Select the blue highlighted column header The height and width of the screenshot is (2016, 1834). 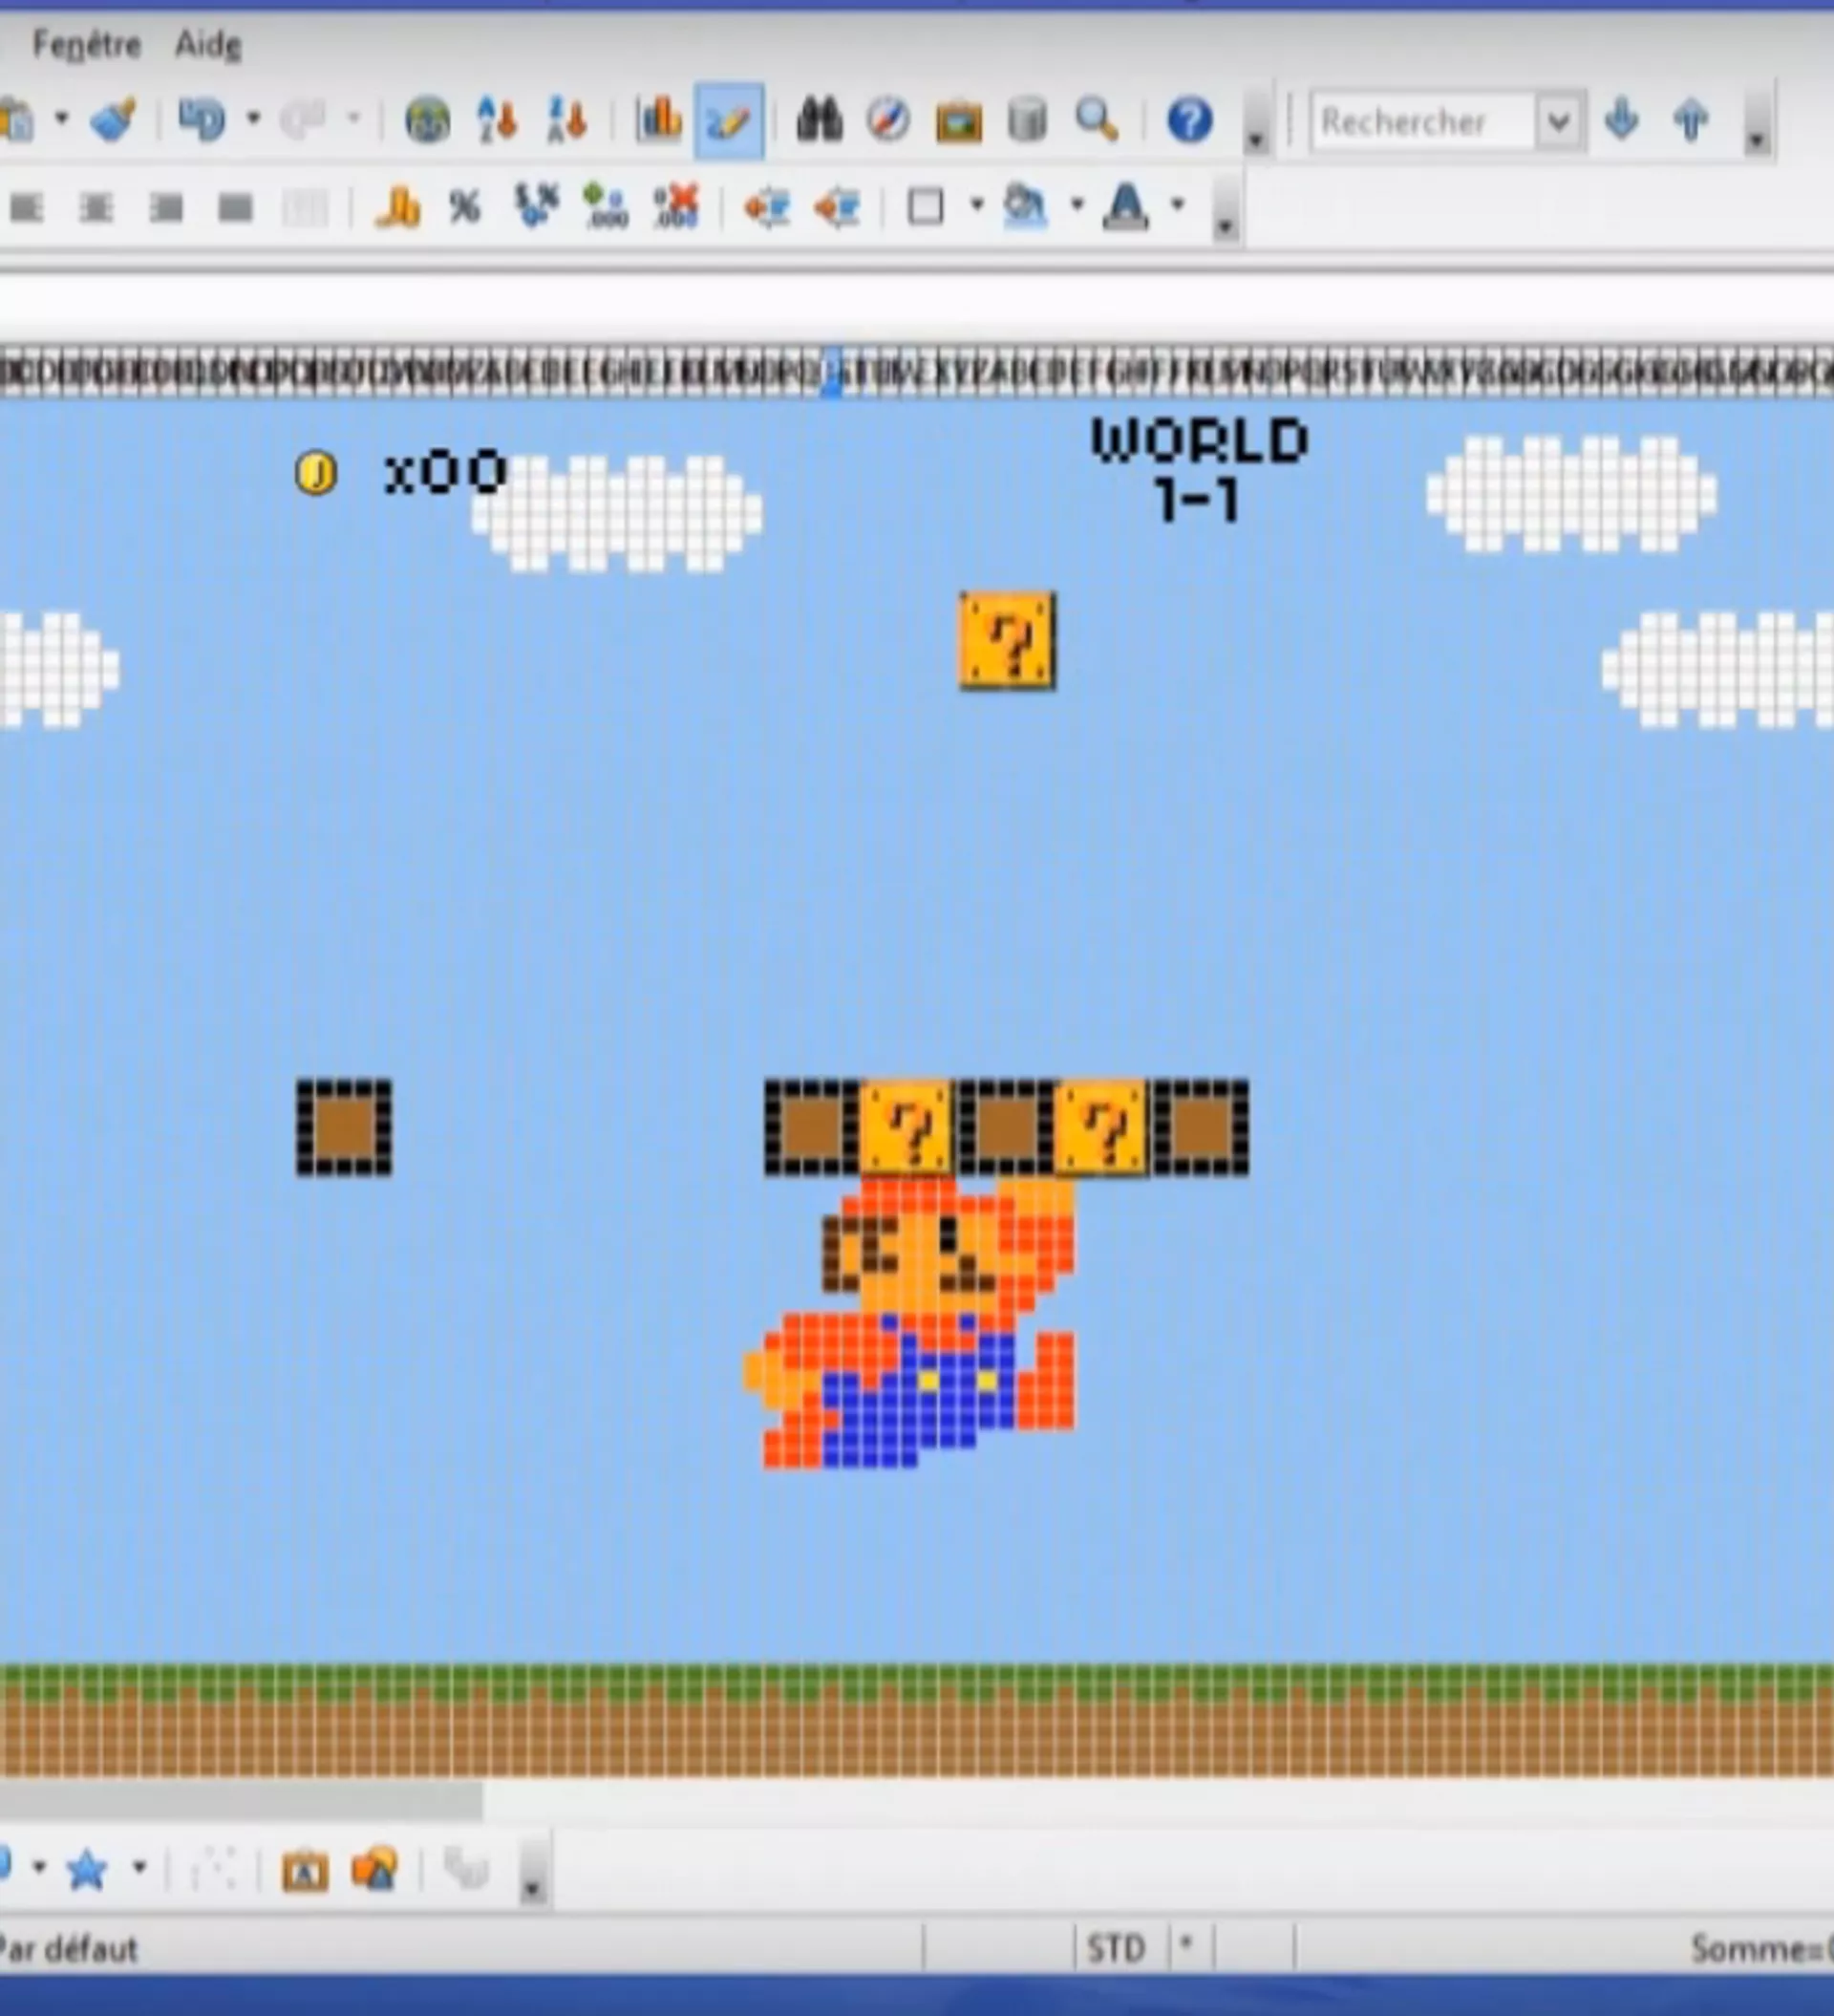832,371
